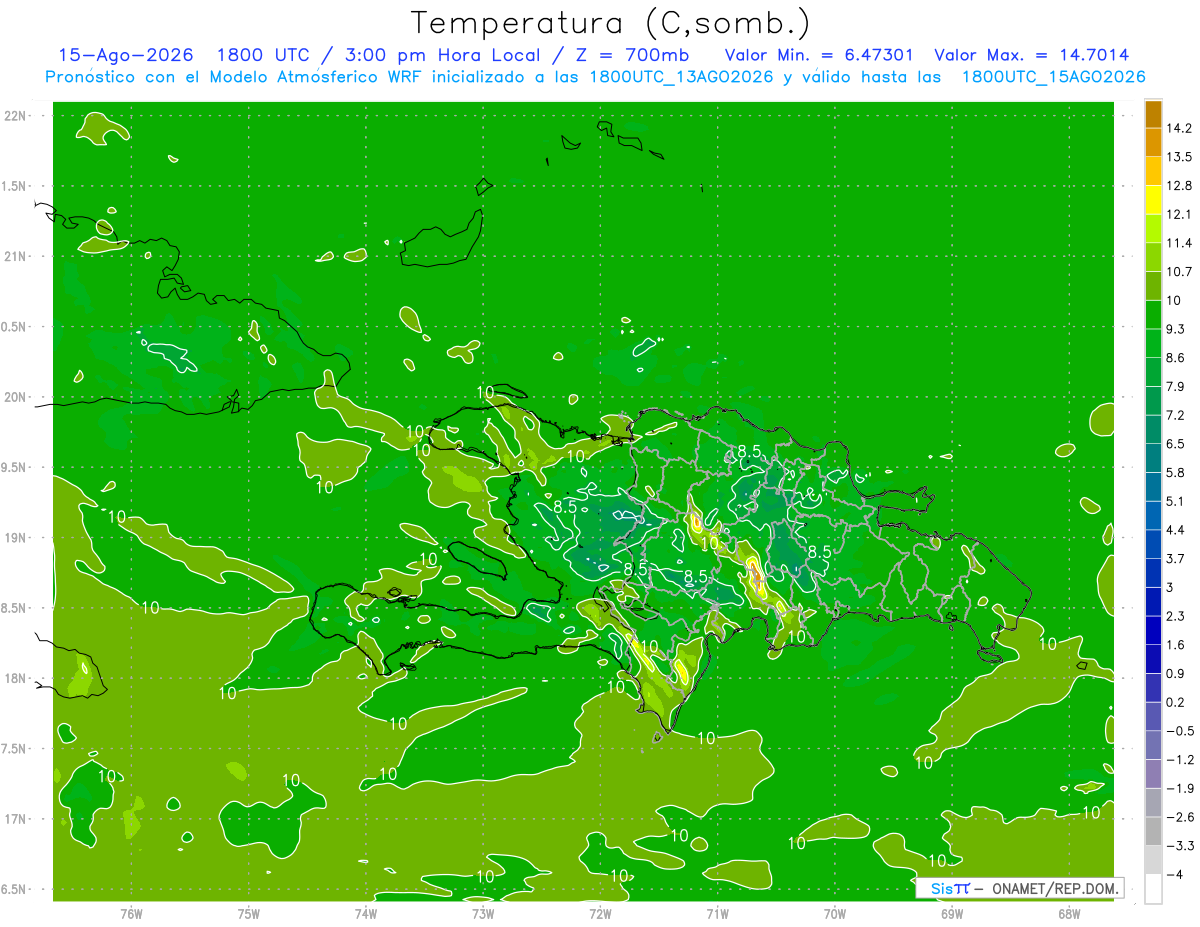Select the '15-Ago-2026' date text
Image resolution: width=1200 pixels, height=927 pixels.
pyautogui.click(x=126, y=55)
